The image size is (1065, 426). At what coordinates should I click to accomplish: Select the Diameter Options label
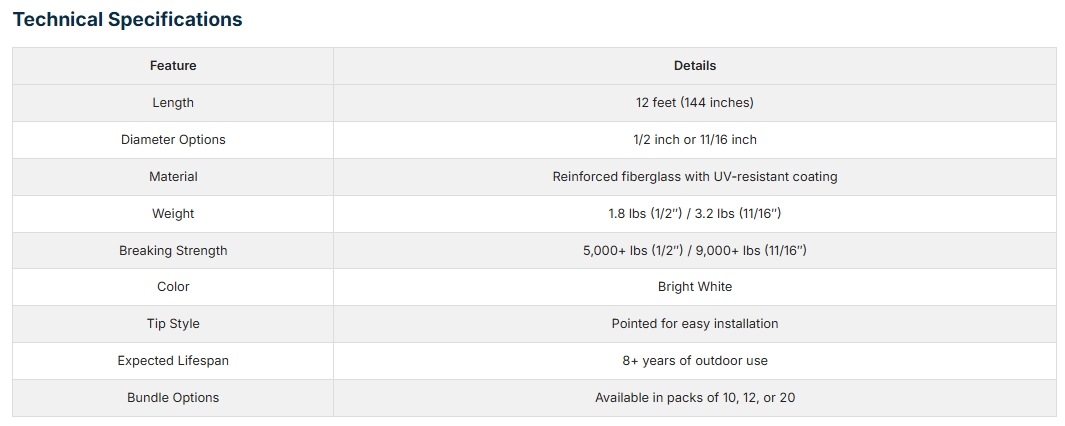point(173,140)
